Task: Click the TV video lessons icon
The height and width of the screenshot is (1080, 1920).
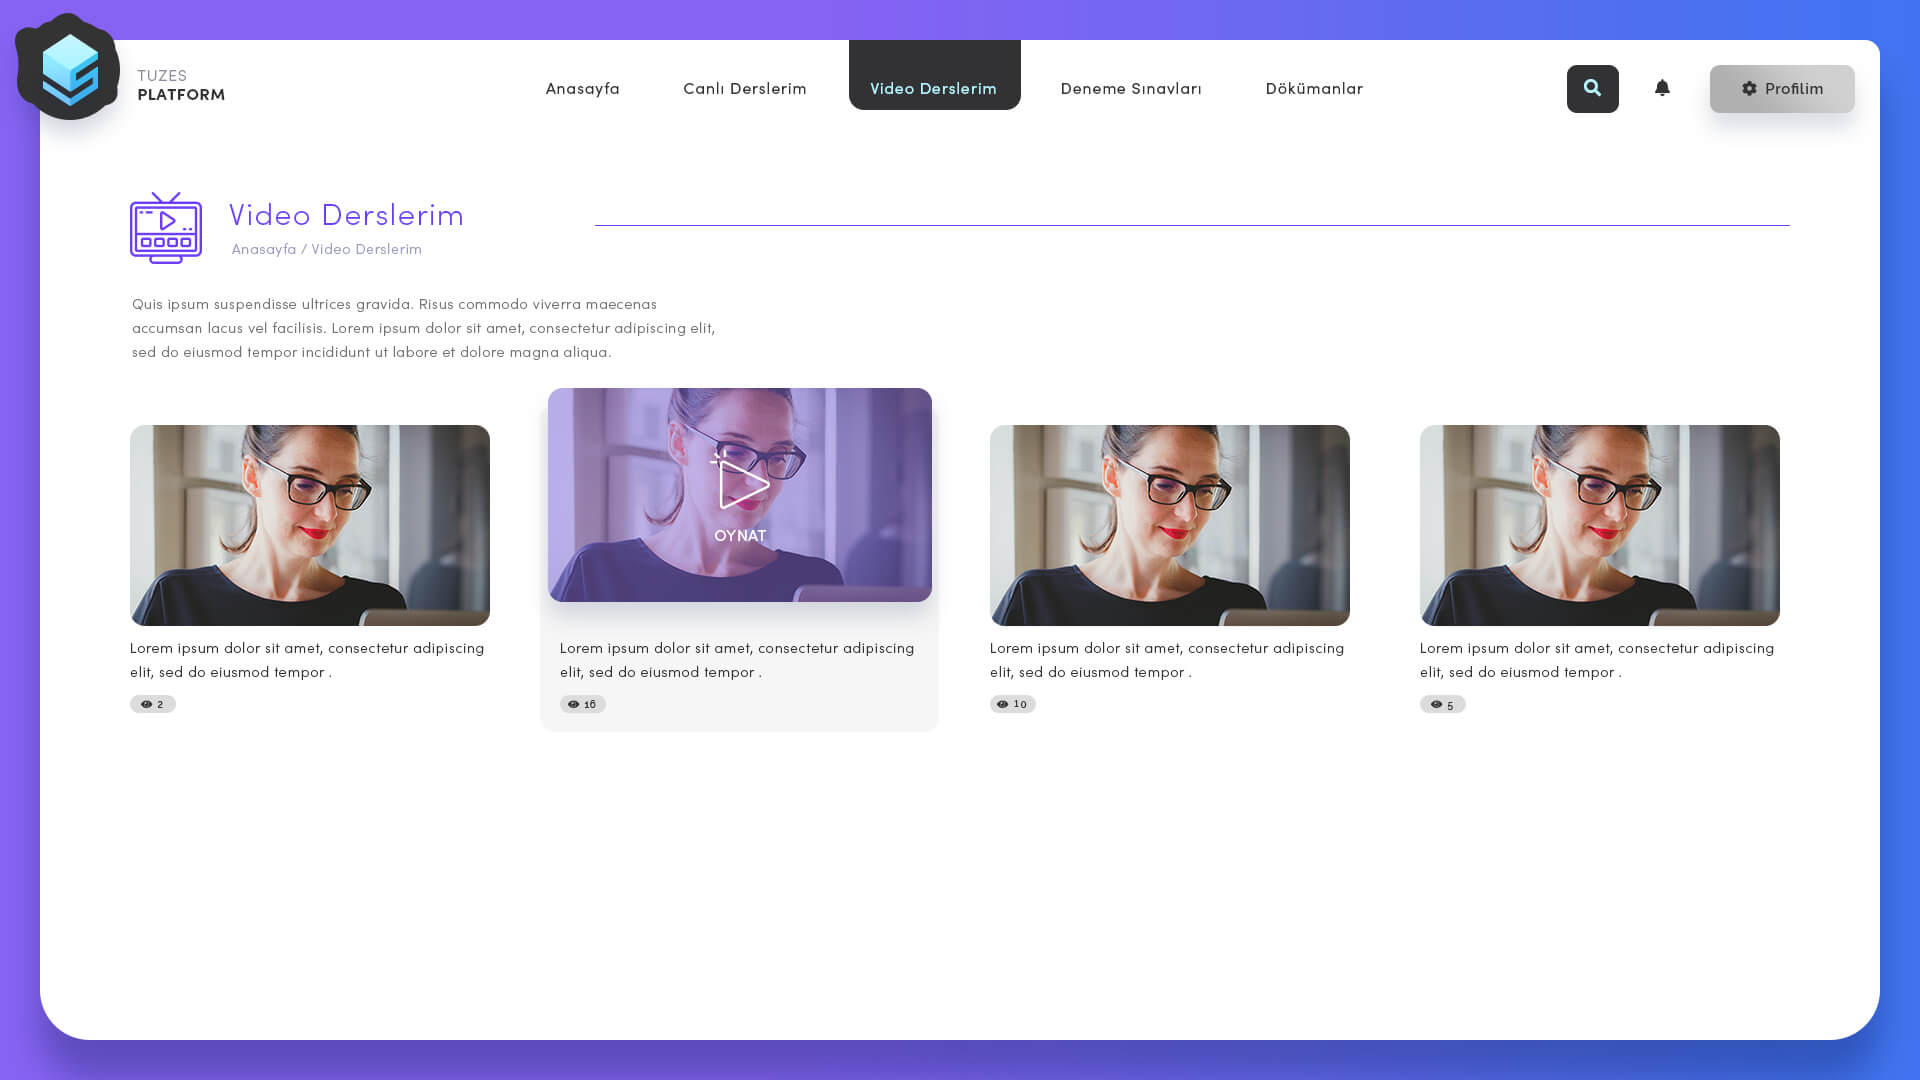Action: [166, 228]
